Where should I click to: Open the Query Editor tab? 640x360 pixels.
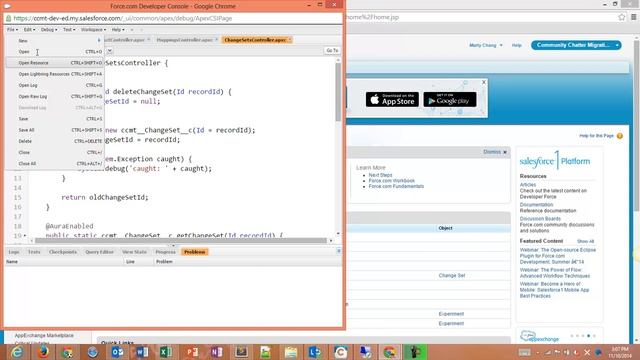click(99, 252)
